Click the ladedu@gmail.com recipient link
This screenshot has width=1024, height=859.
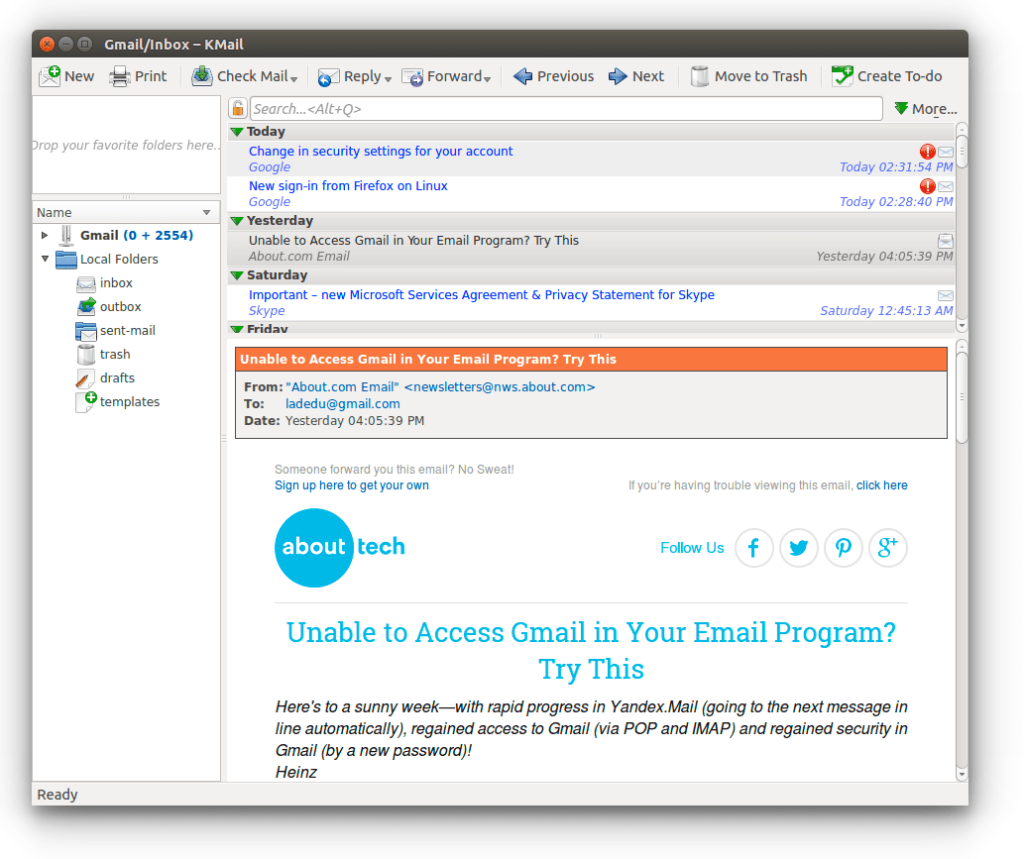tap(343, 404)
